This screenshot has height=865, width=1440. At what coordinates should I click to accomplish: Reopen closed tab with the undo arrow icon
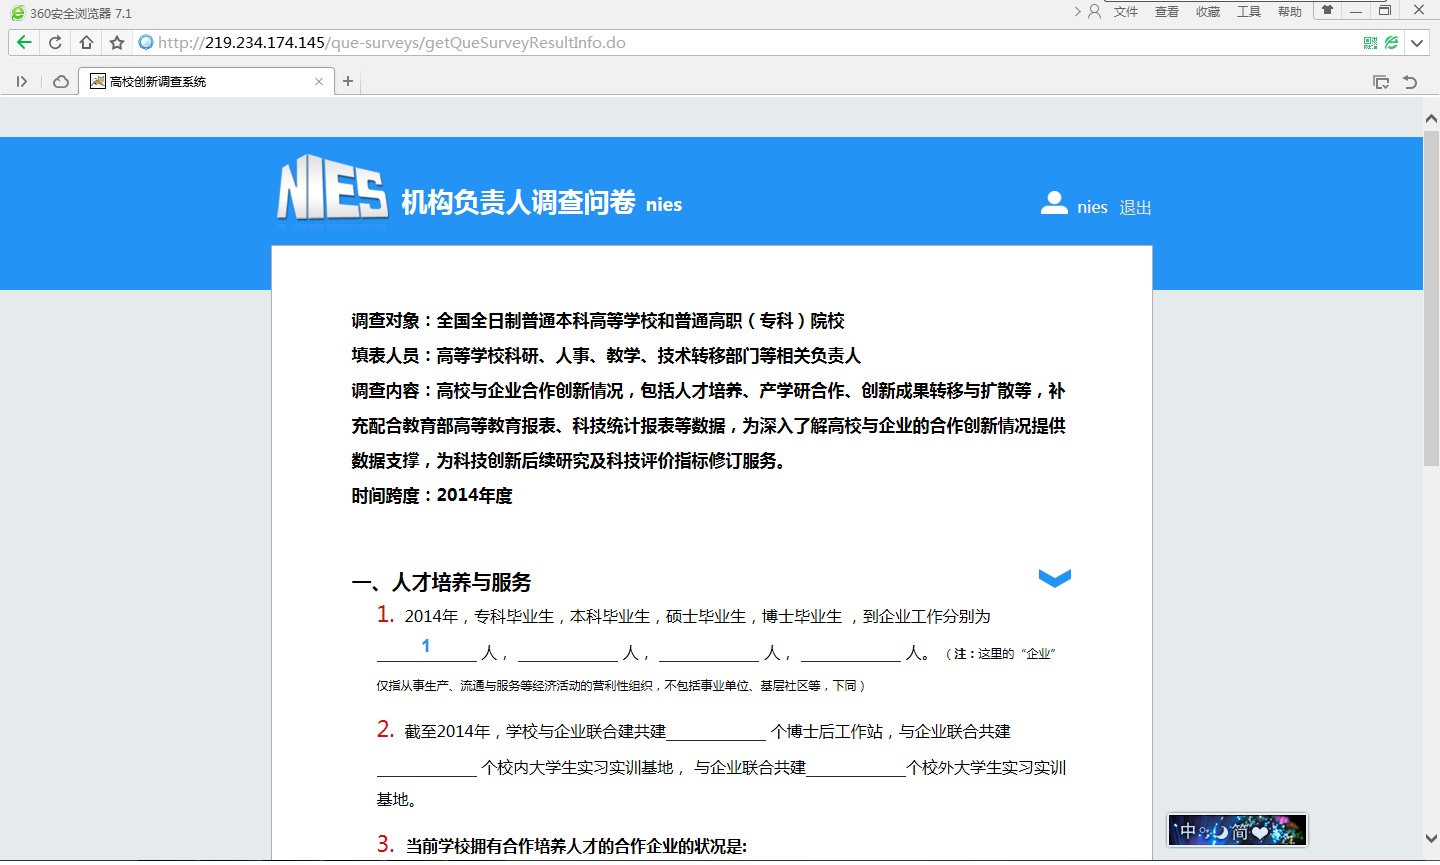point(1409,81)
